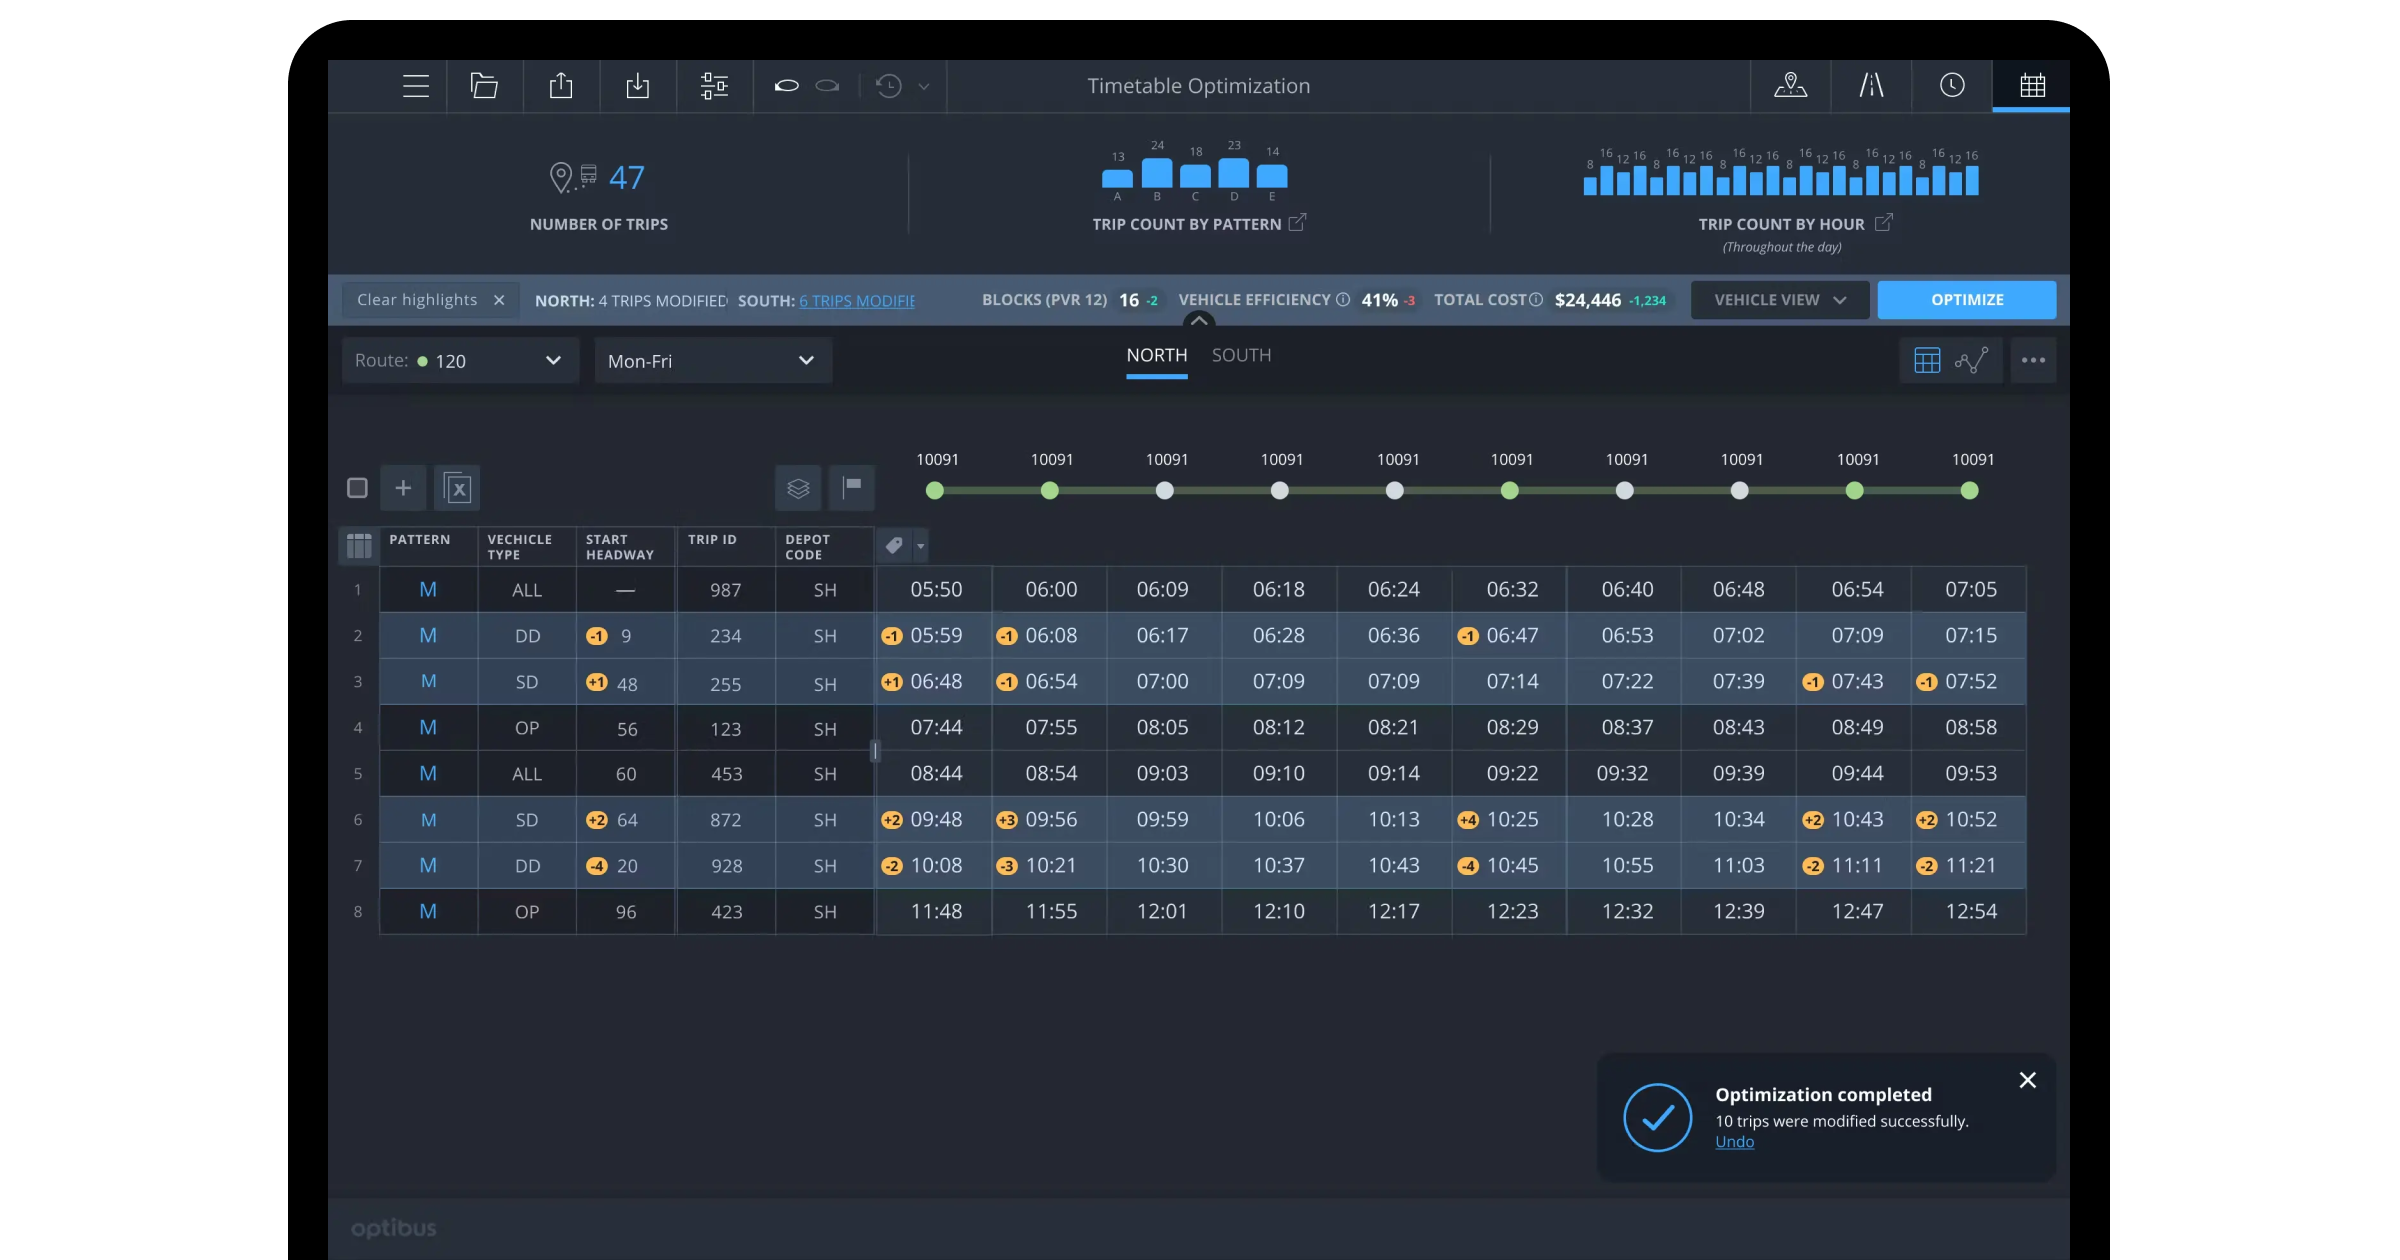Switch to the map view icon

(1790, 86)
